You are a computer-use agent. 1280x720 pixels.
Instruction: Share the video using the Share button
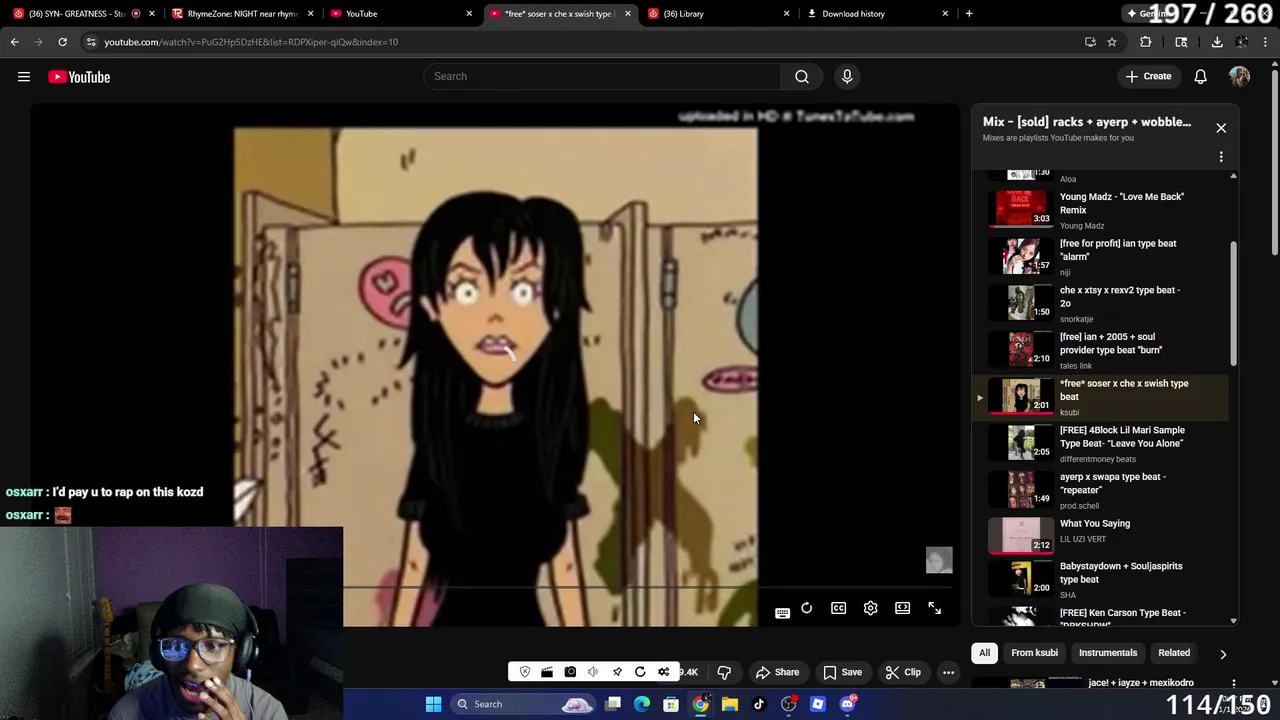[x=777, y=672]
